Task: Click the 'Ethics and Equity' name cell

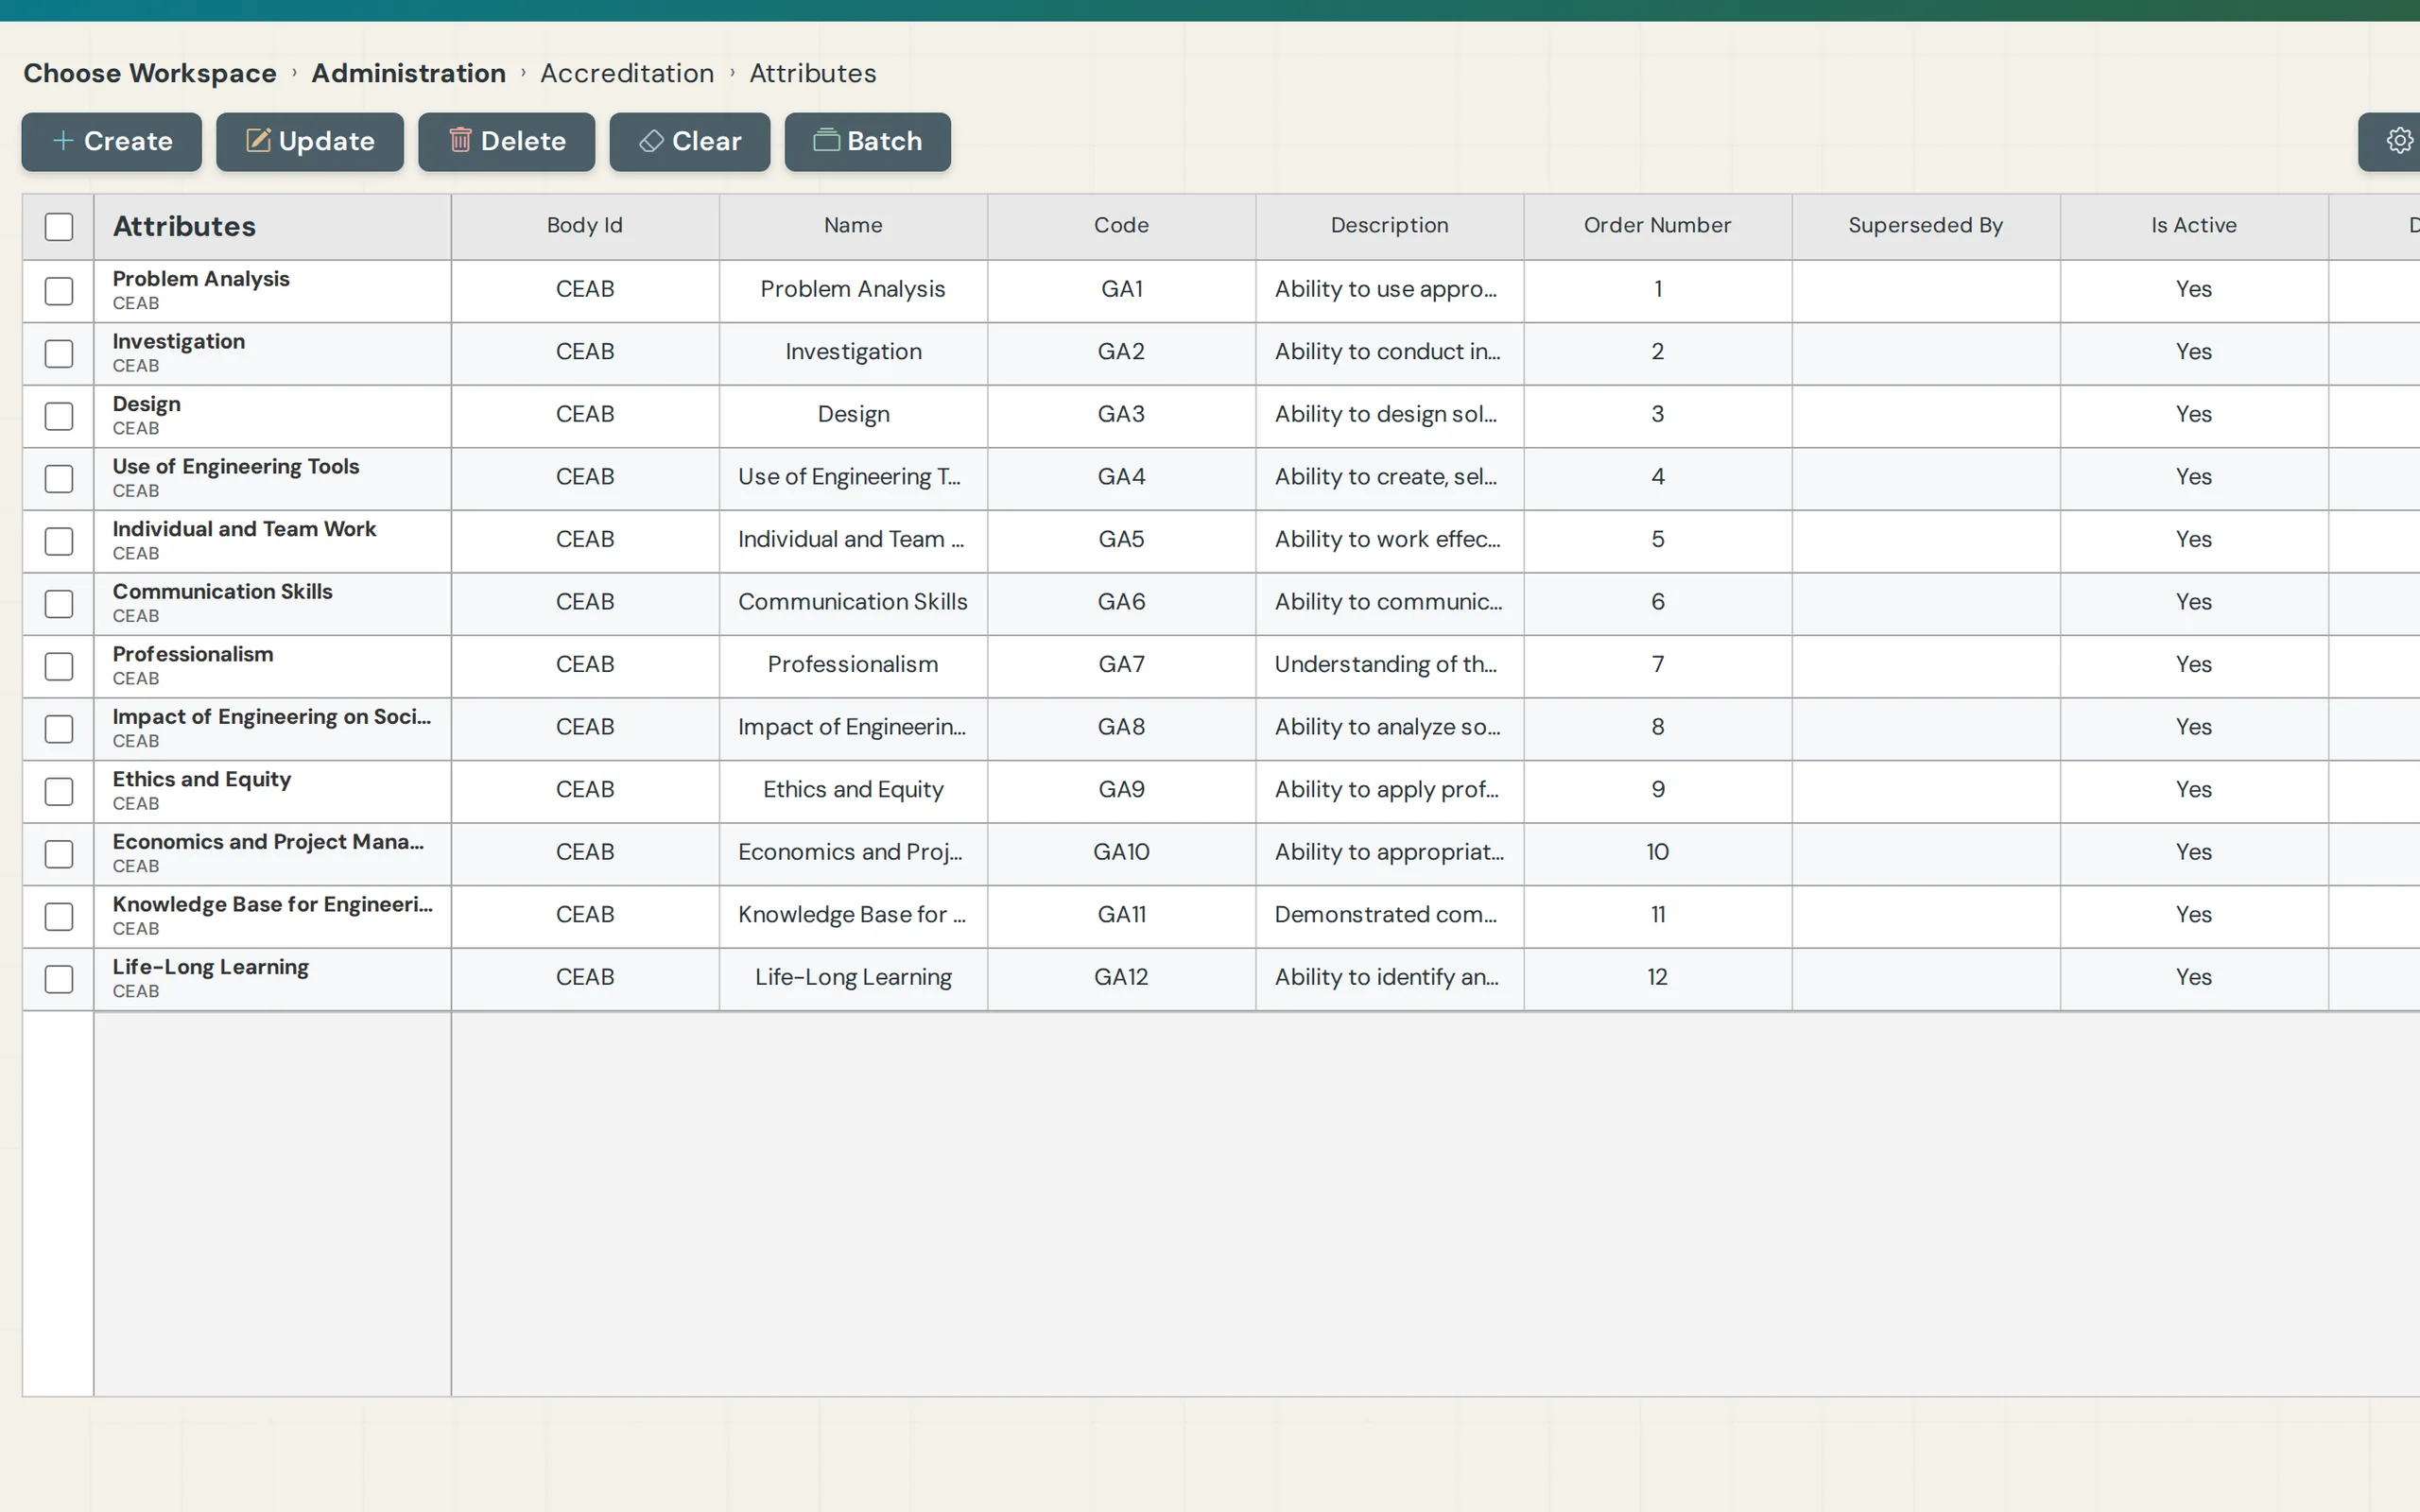Action: pyautogui.click(x=853, y=791)
